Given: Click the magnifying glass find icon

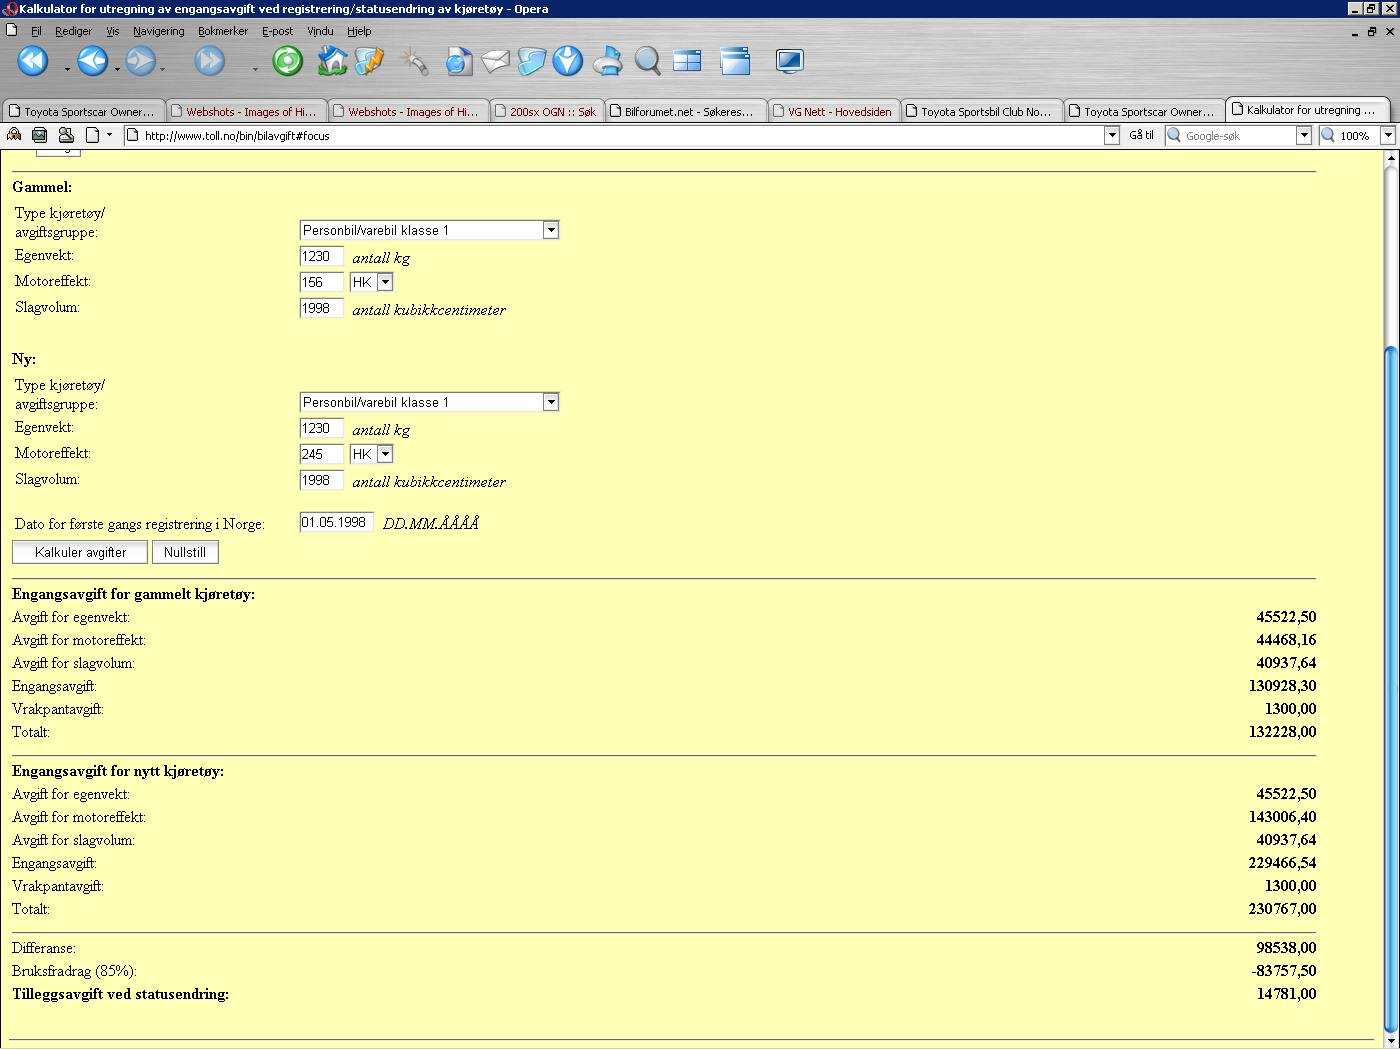Looking at the screenshot, I should point(647,62).
